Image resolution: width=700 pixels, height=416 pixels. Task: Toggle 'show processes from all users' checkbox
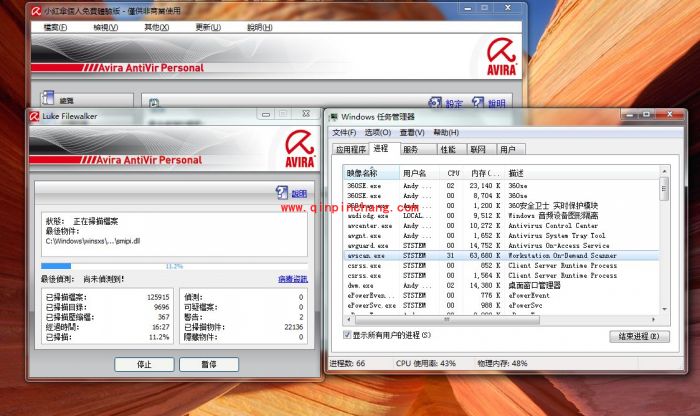(x=348, y=335)
